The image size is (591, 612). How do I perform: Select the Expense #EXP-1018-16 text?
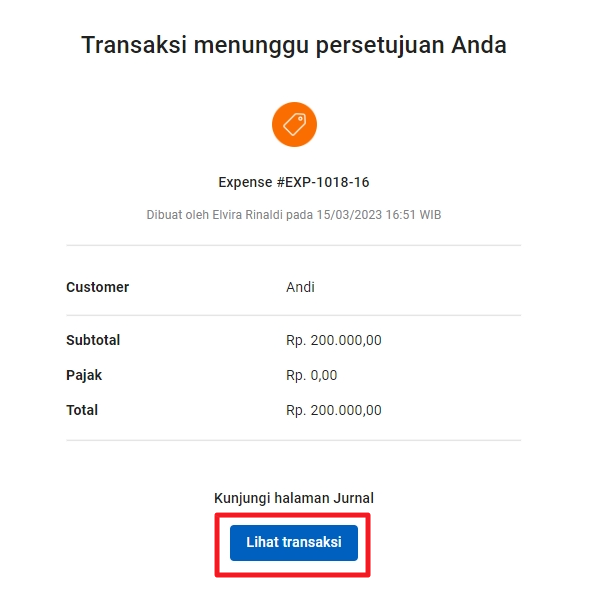point(294,182)
